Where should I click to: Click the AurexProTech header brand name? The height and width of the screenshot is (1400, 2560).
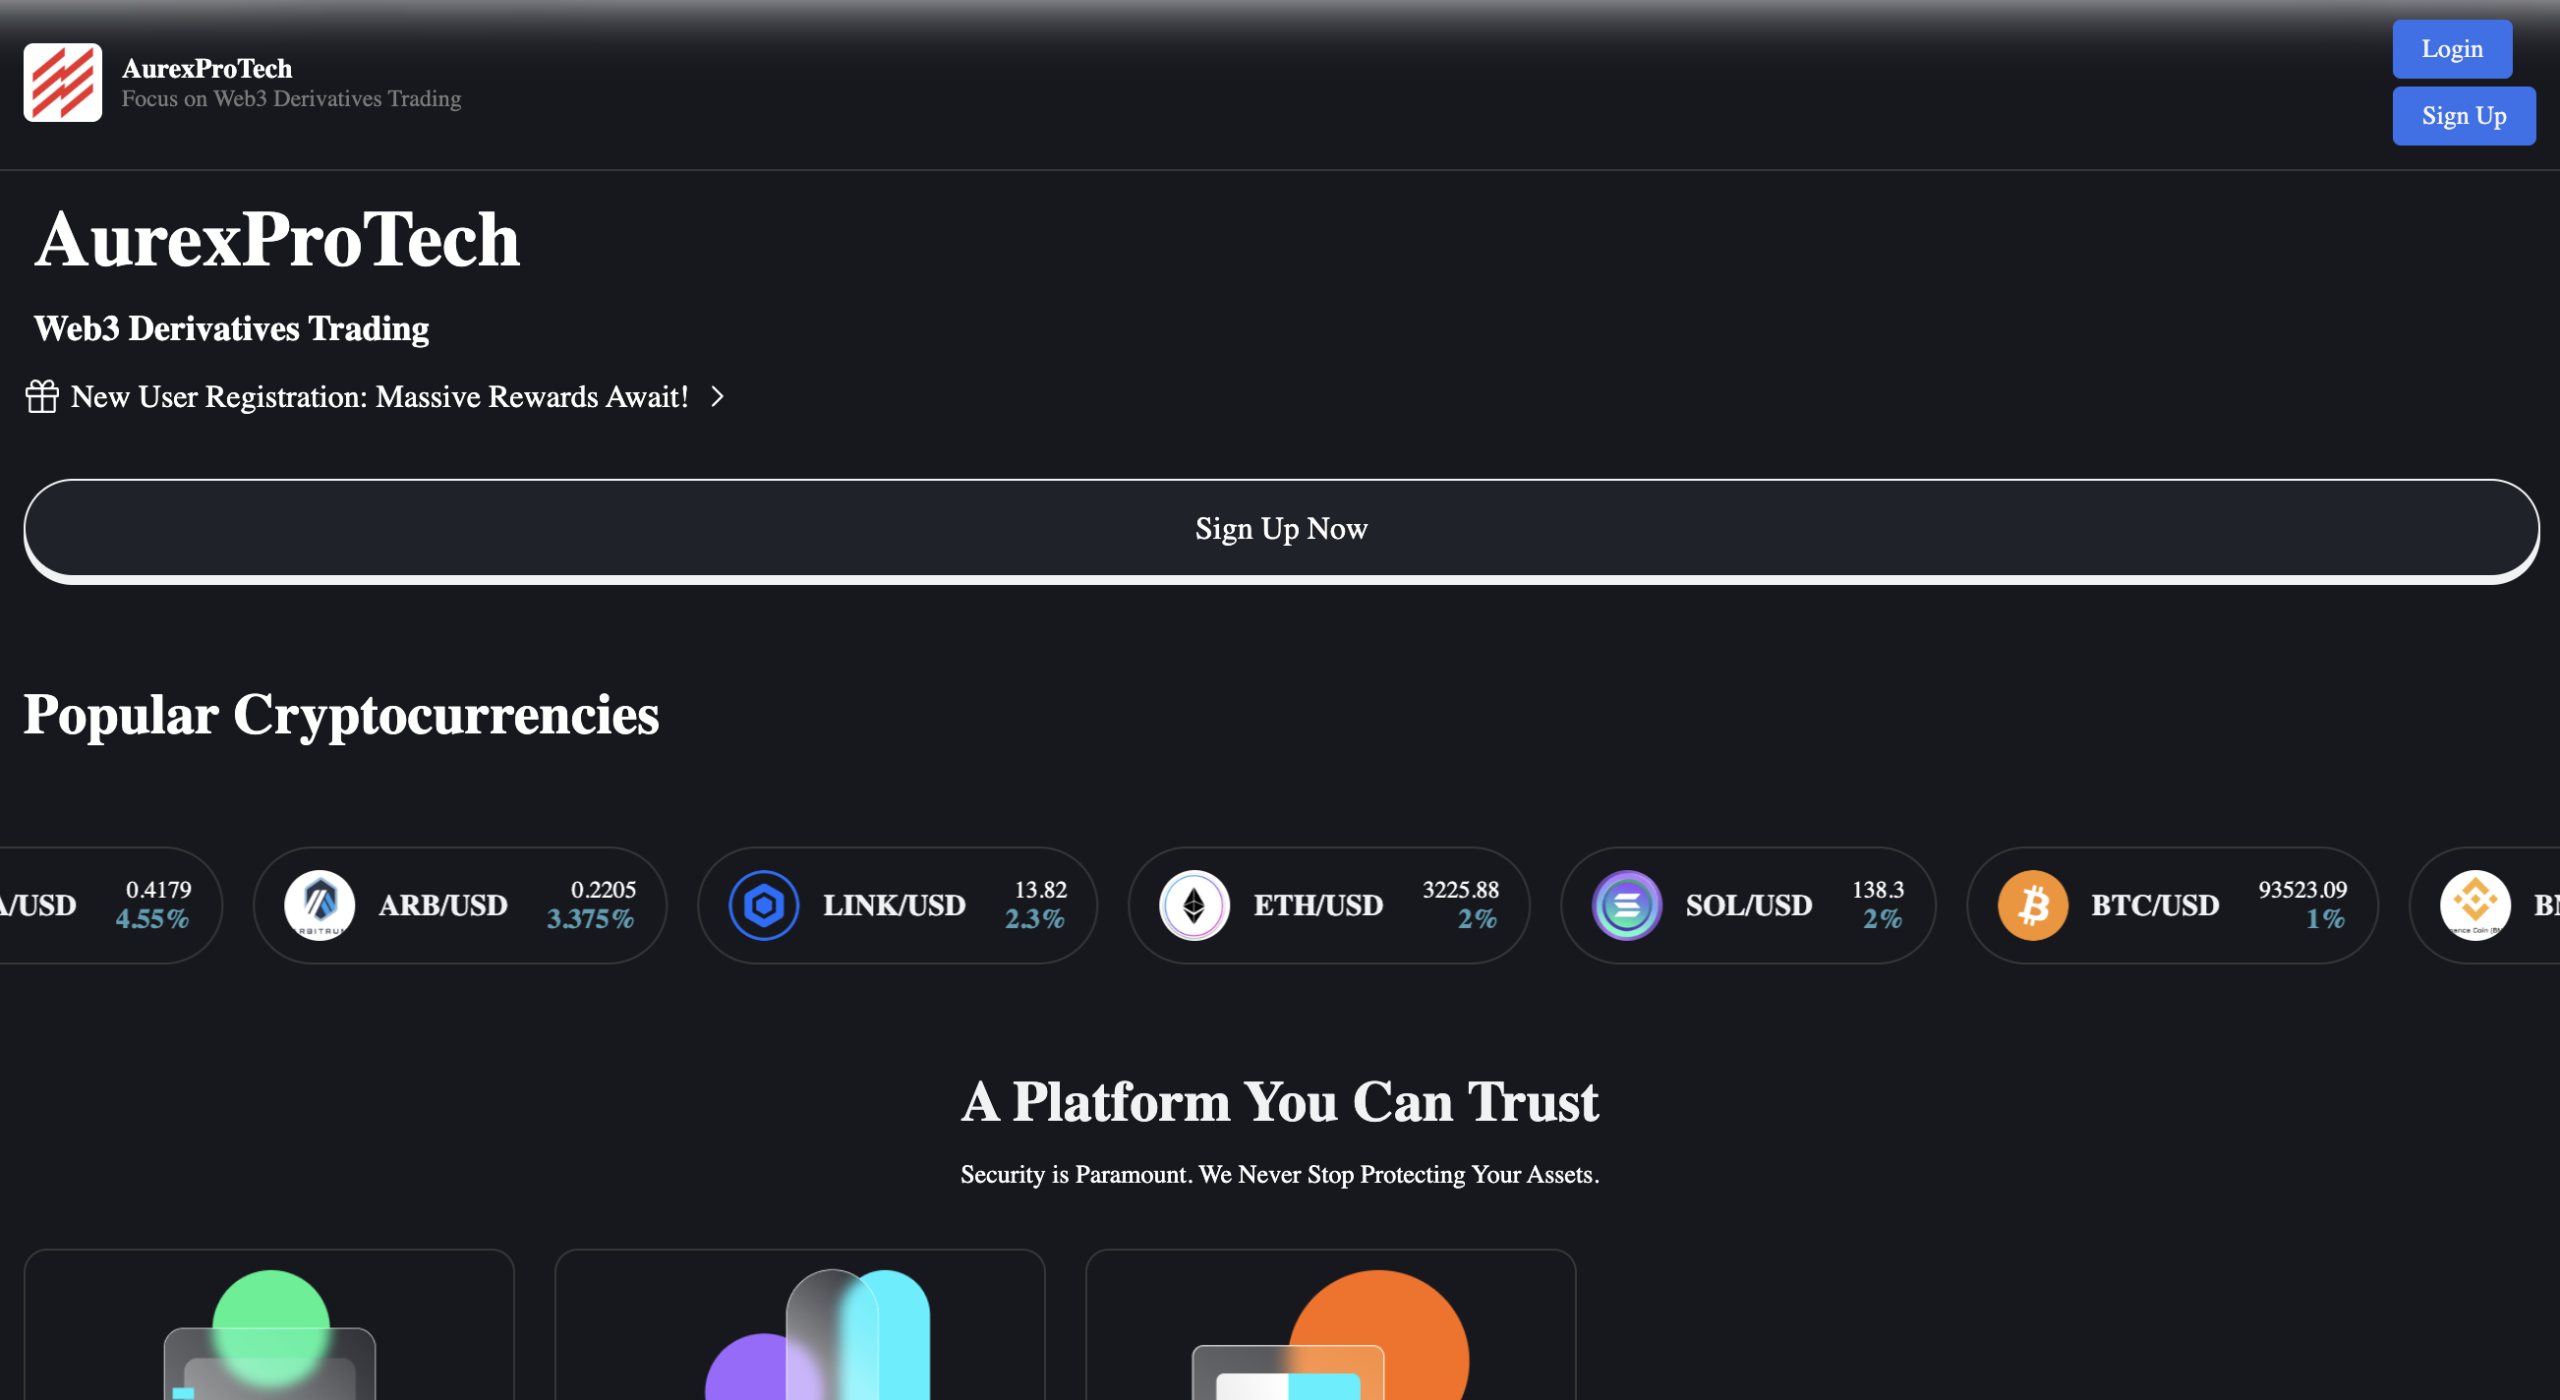tap(207, 68)
